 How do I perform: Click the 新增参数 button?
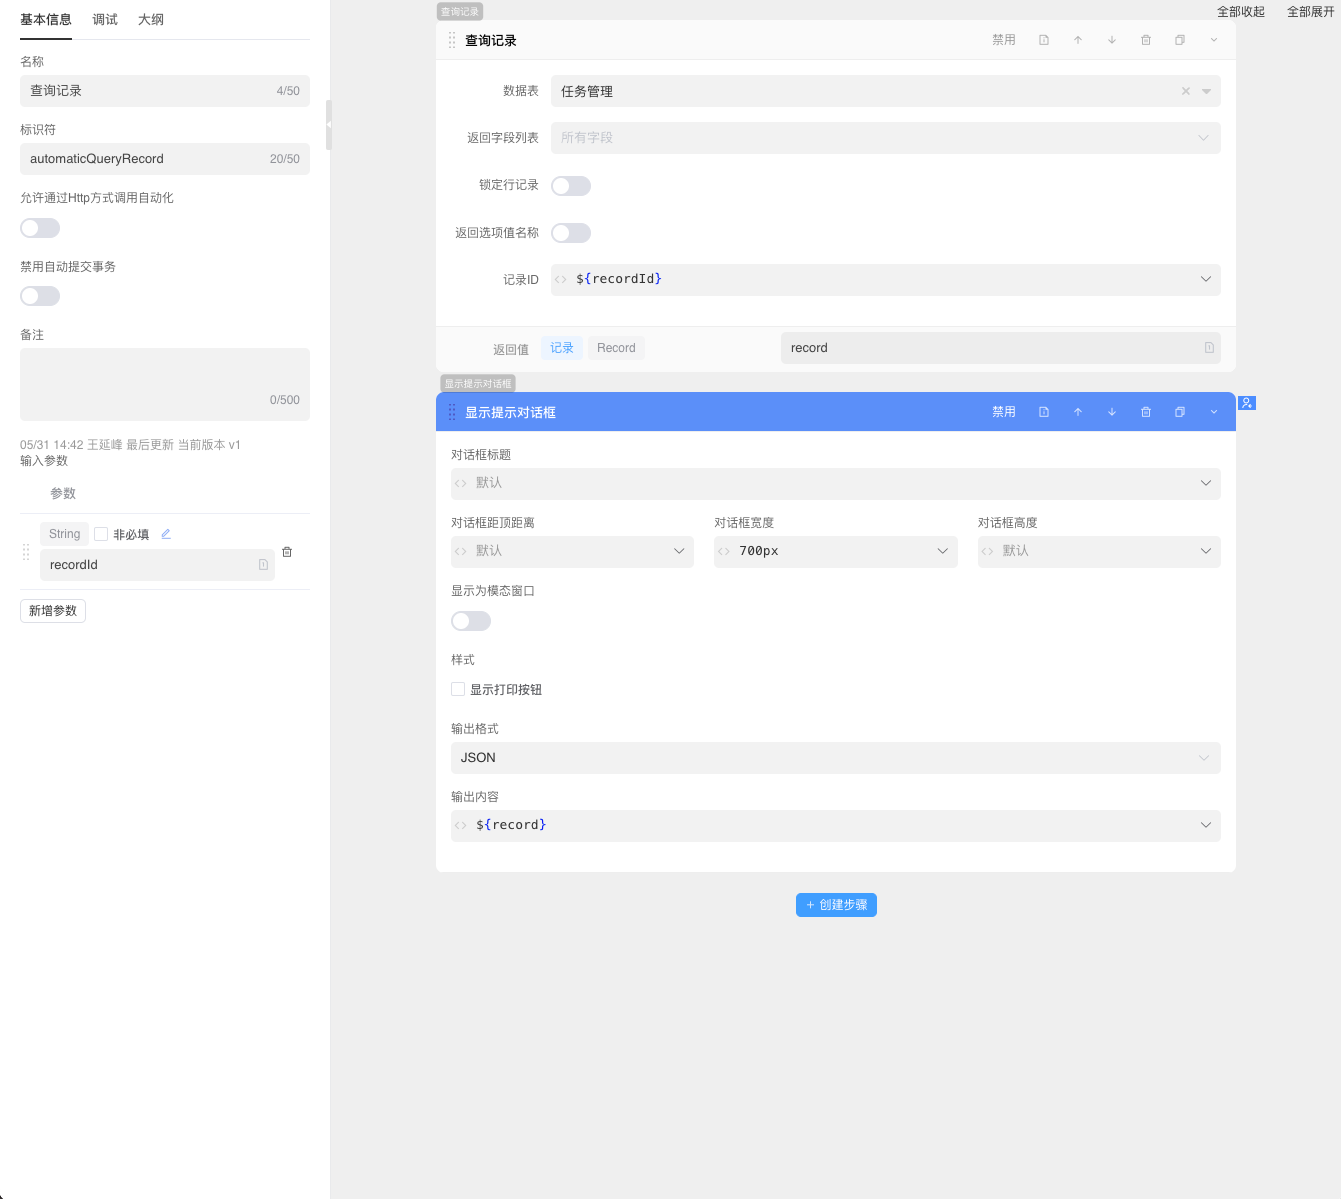tap(53, 611)
